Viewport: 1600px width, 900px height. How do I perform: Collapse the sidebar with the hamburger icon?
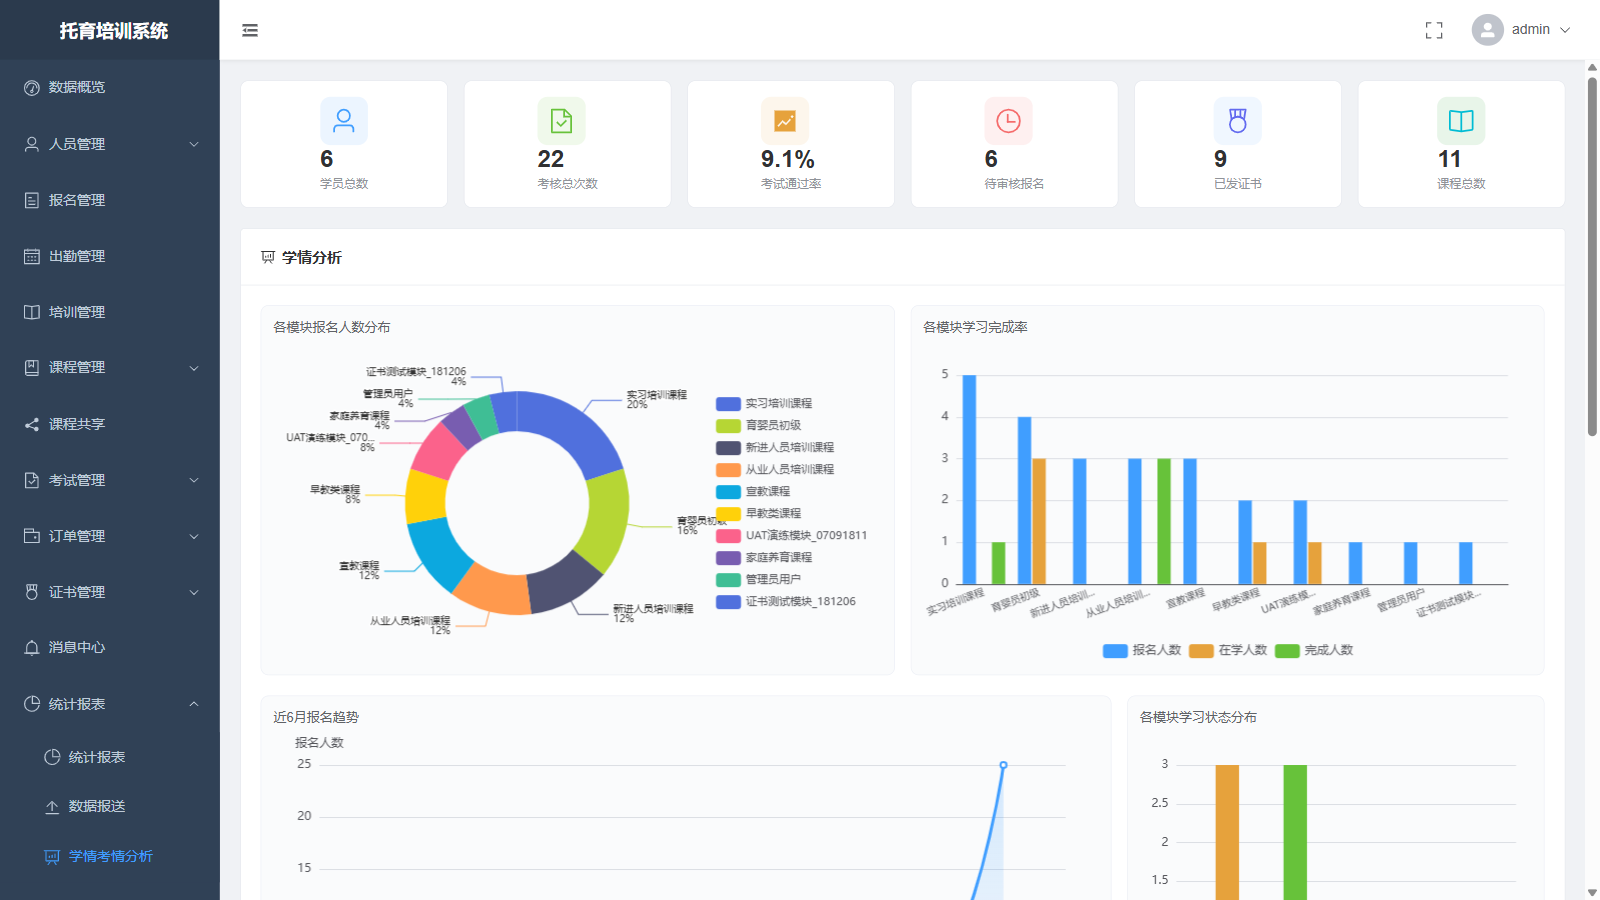pos(250,31)
